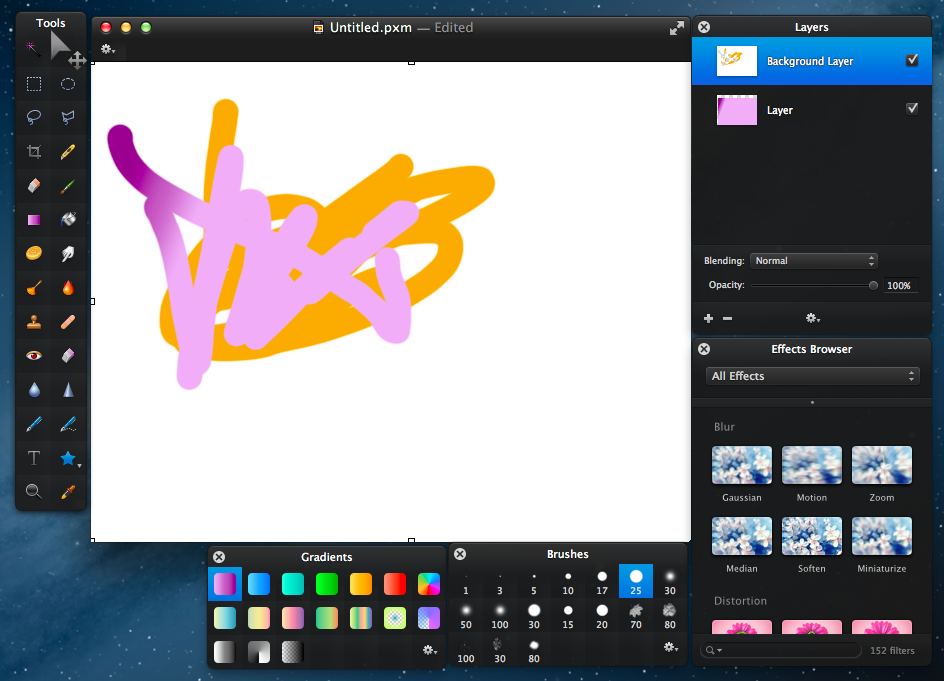Image resolution: width=944 pixels, height=681 pixels.
Task: Select the size 30 brush preset
Action: (669, 581)
